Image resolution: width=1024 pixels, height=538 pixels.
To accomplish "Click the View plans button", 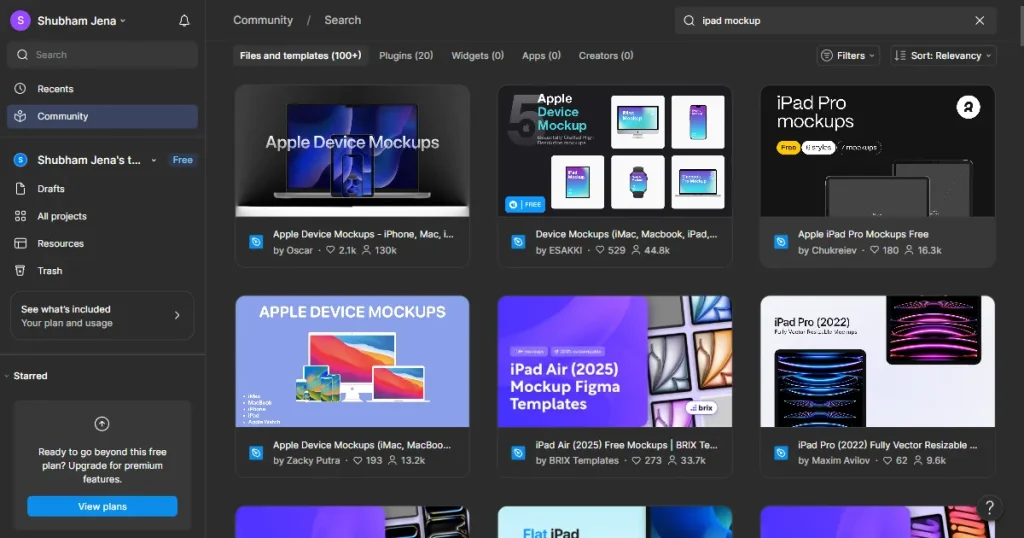I will 102,507.
